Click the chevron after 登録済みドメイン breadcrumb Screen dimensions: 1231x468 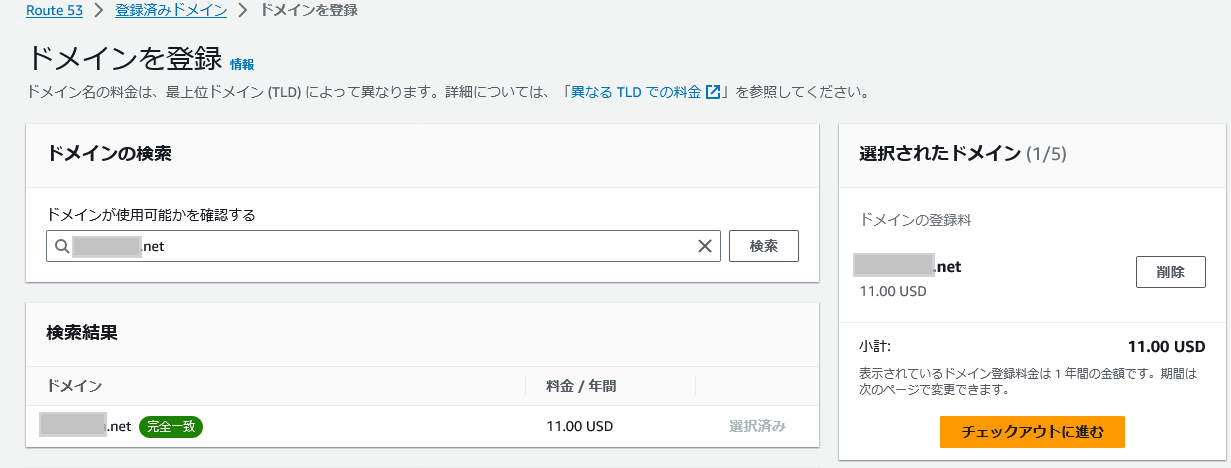click(x=242, y=11)
